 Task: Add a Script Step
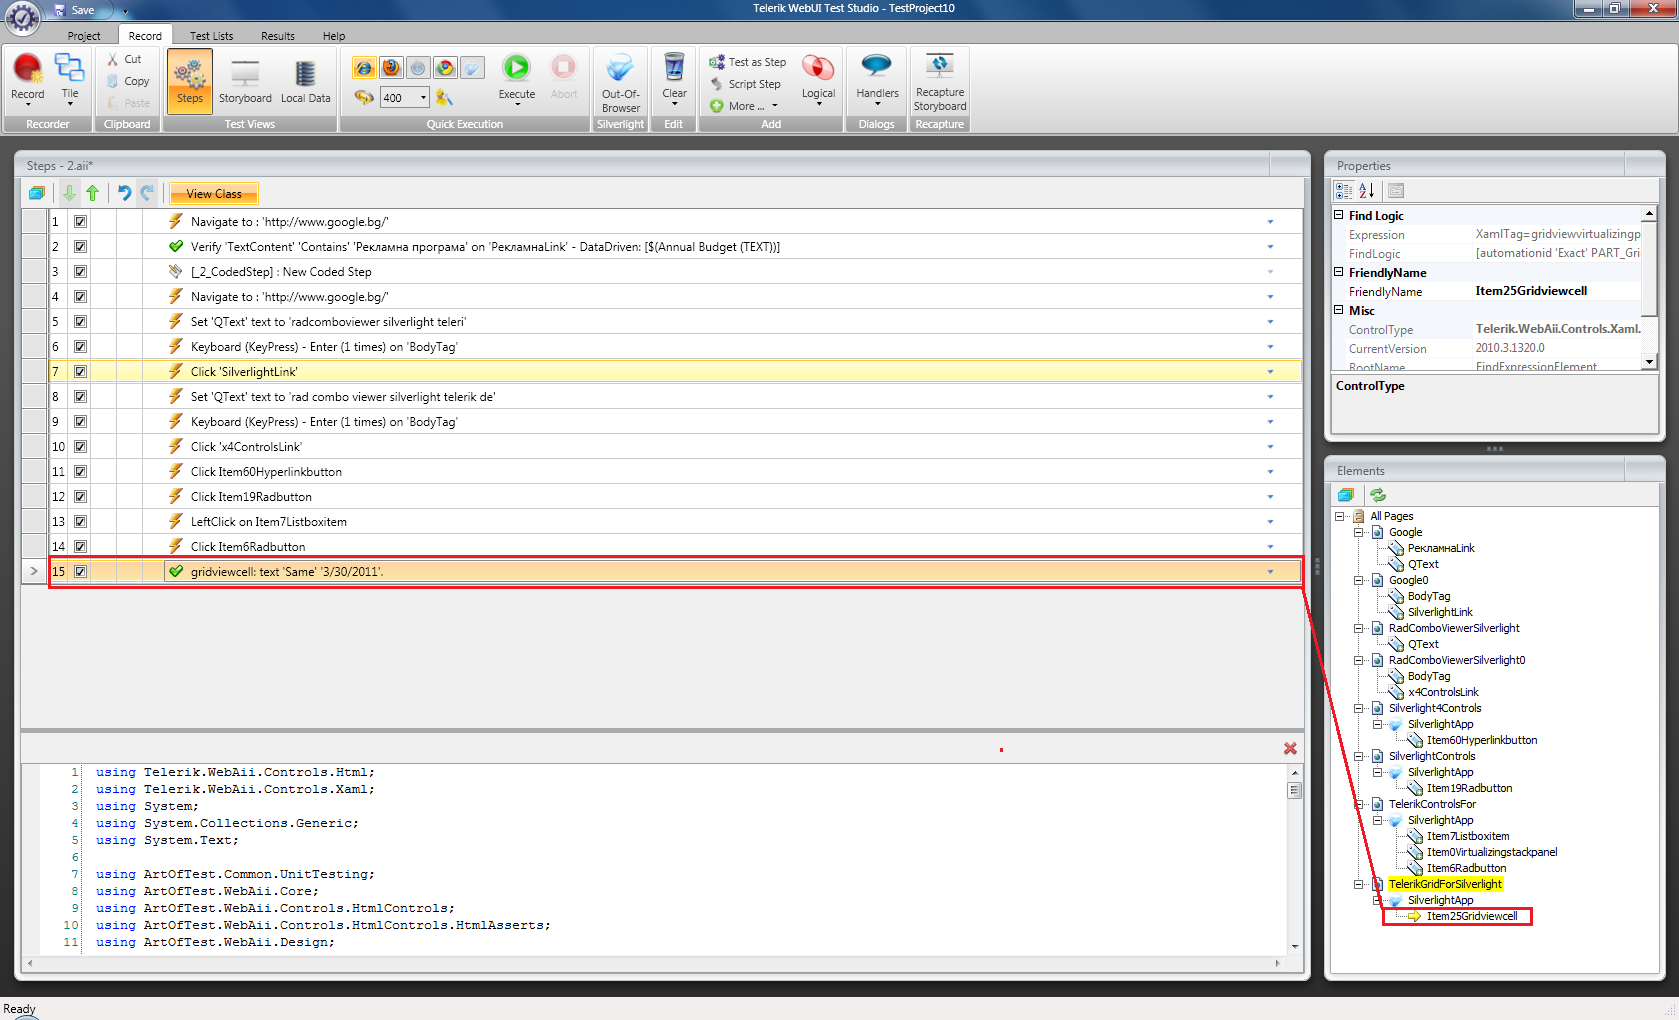[x=745, y=84]
